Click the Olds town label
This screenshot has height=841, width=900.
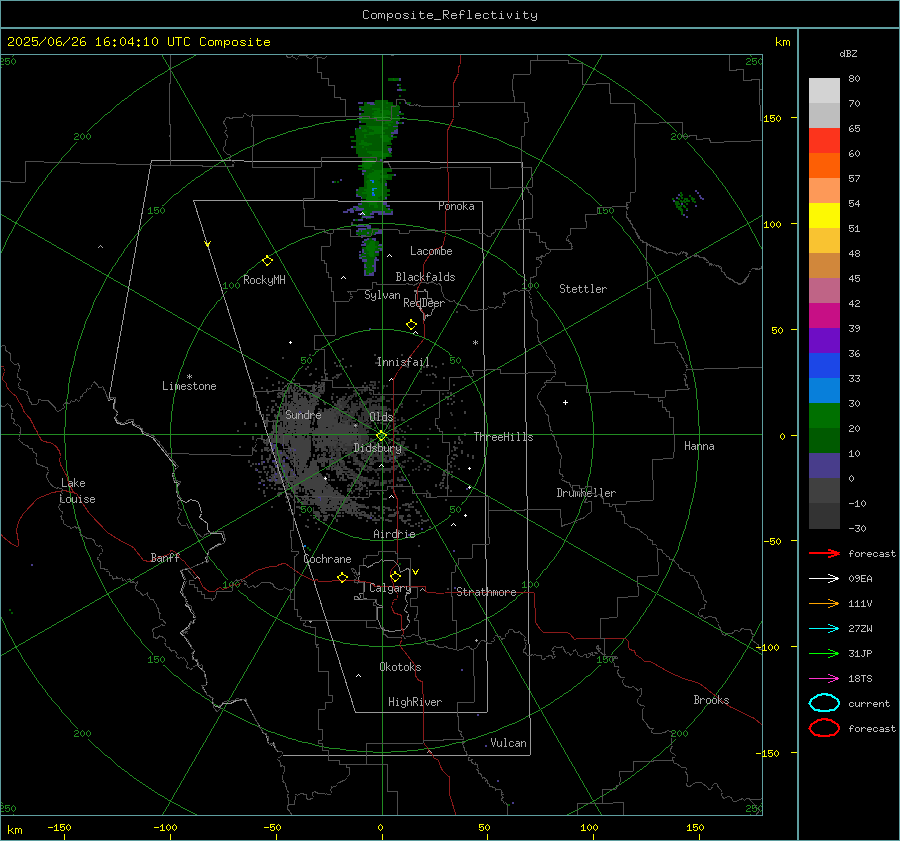point(381,417)
